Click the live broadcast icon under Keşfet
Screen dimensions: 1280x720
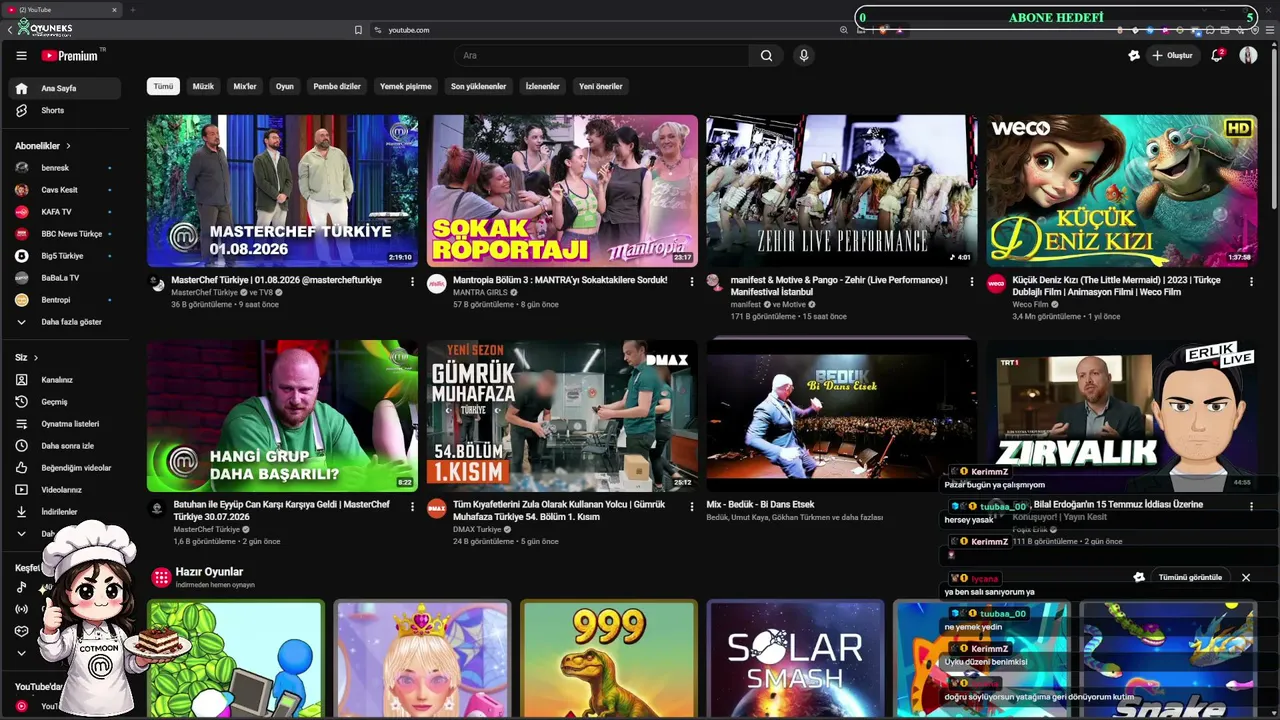point(21,610)
